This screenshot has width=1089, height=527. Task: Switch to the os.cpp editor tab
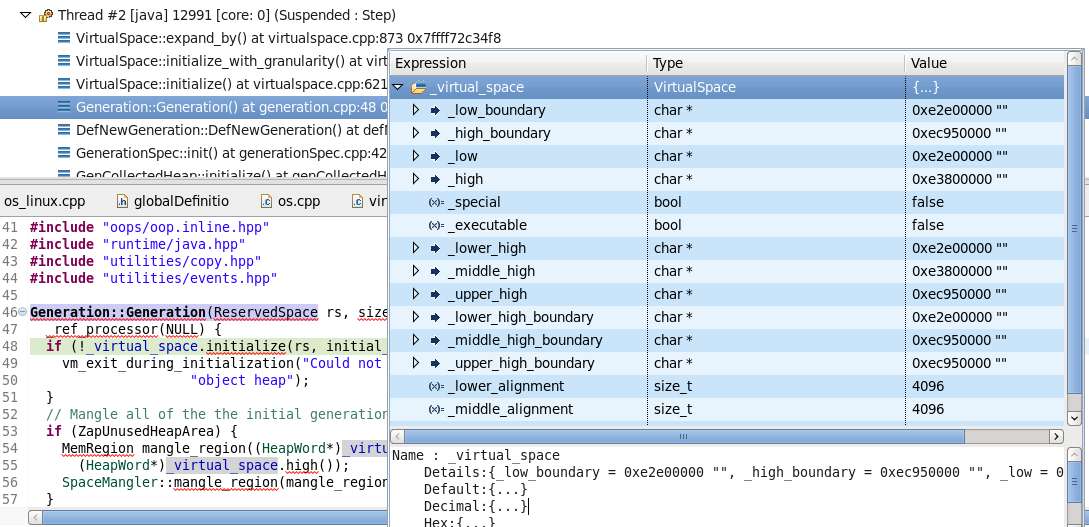click(299, 201)
